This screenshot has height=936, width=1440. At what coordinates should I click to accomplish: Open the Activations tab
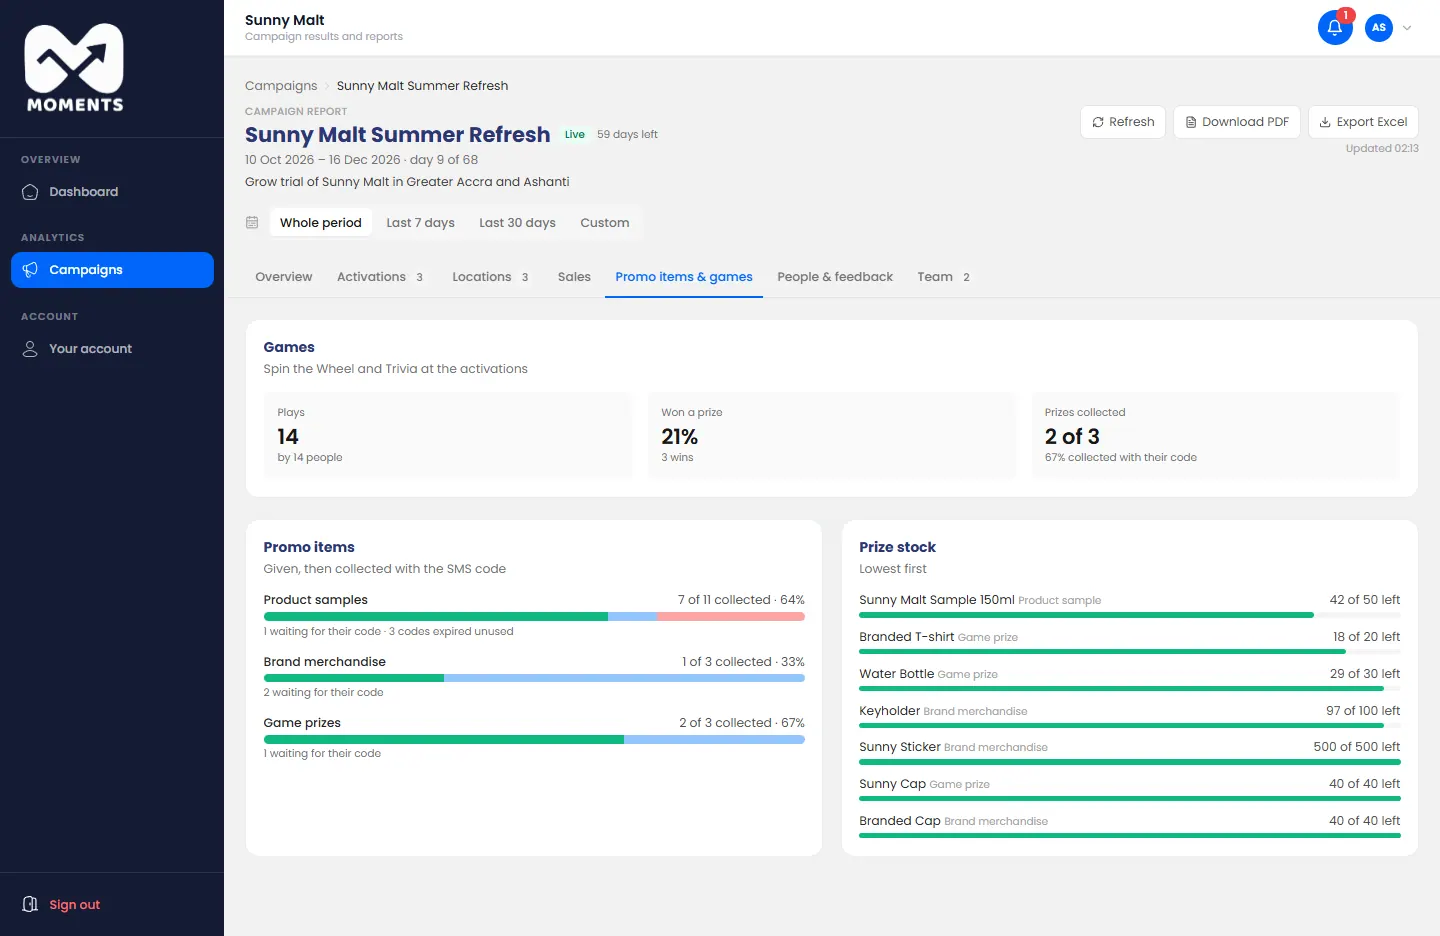tap(380, 277)
